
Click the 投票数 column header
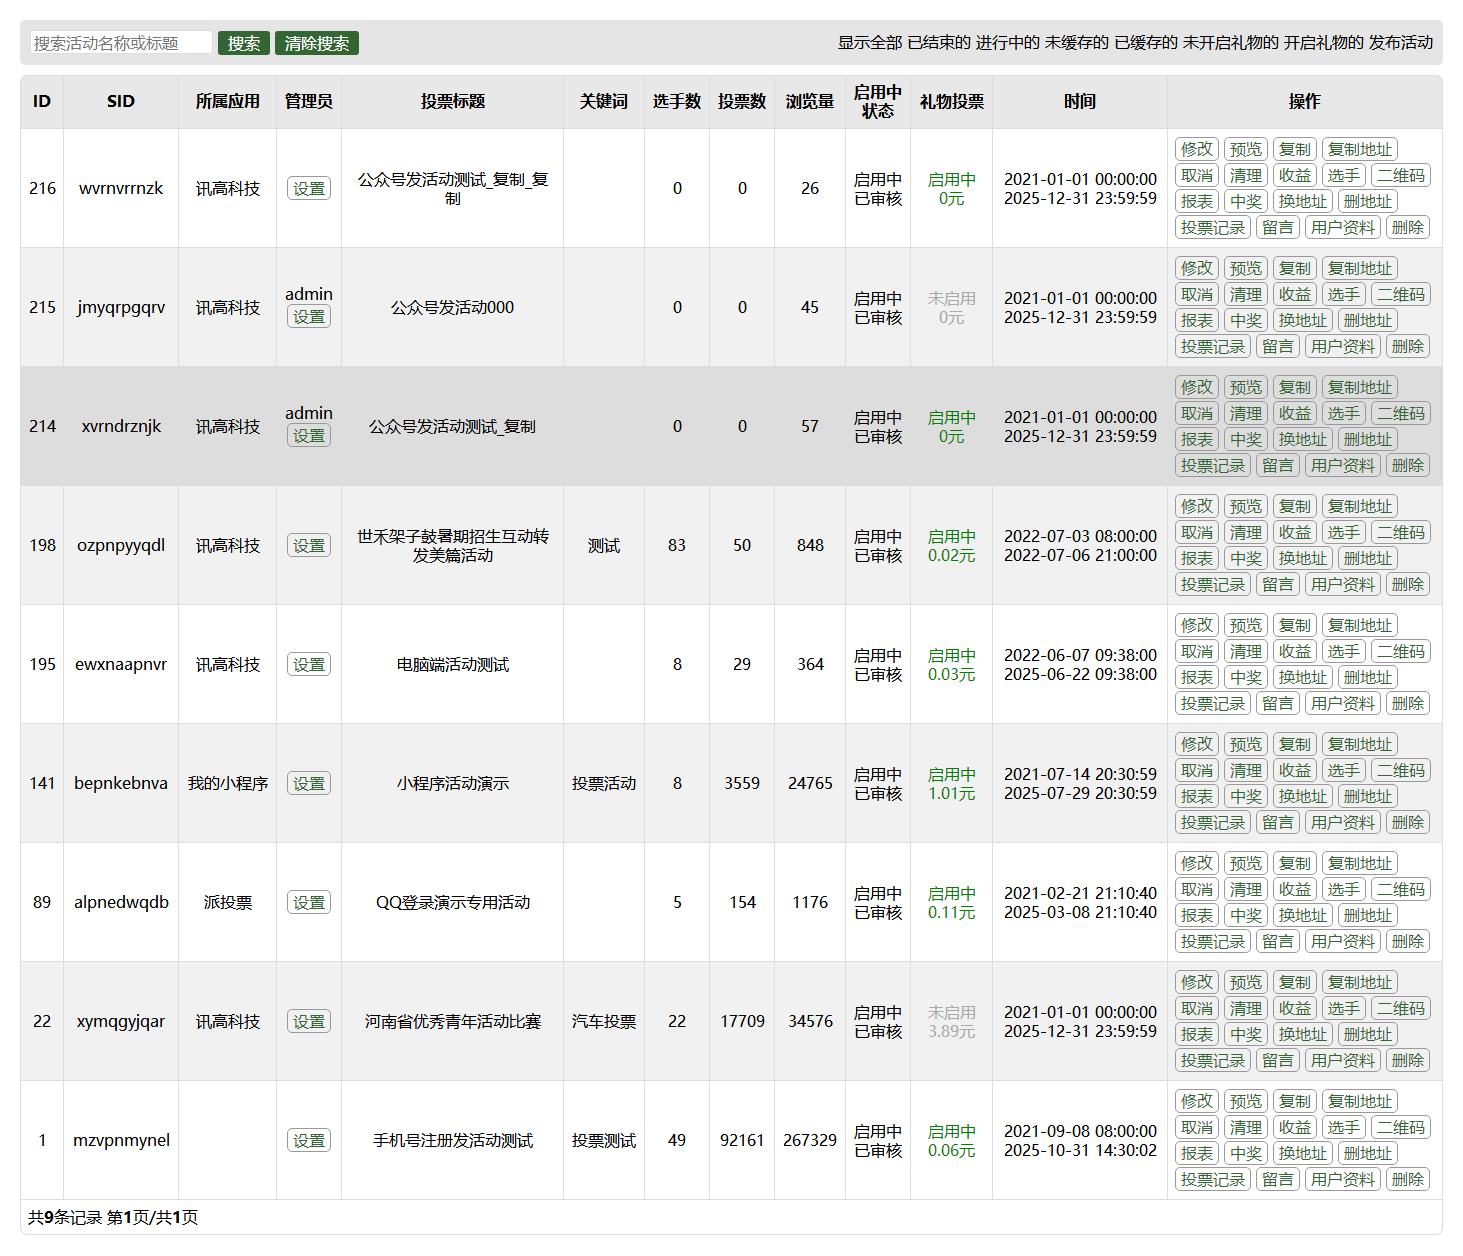point(742,101)
